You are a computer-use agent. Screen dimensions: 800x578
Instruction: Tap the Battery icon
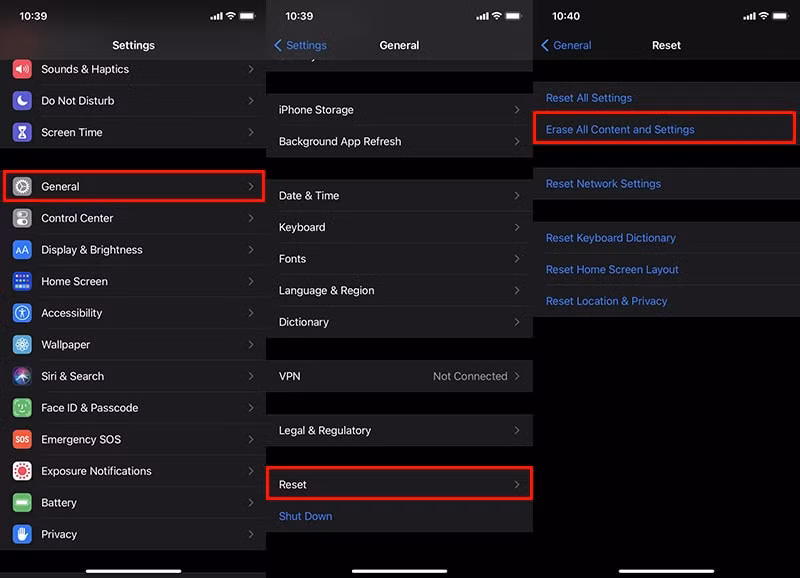coord(22,503)
